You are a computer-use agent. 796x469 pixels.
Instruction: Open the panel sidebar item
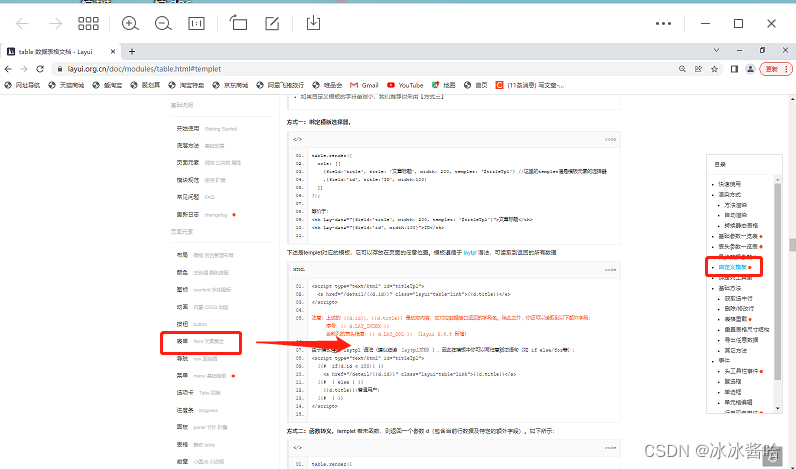(202, 427)
